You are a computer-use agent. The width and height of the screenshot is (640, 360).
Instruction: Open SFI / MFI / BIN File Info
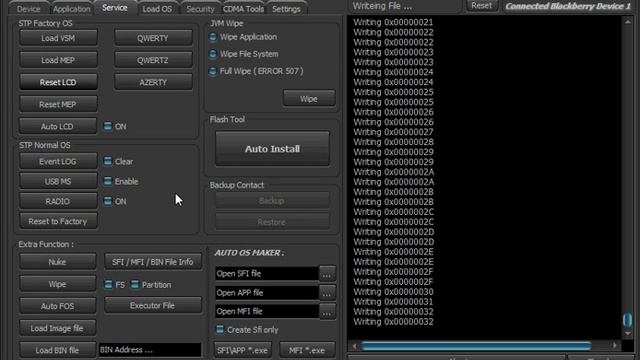(x=153, y=262)
